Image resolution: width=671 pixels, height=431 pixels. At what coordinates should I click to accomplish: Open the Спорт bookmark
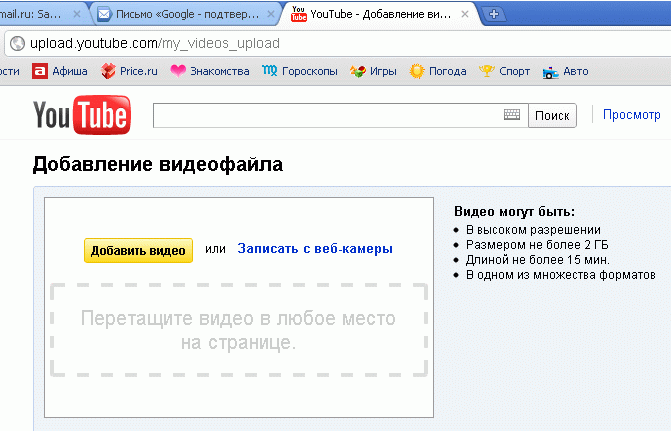coord(504,71)
